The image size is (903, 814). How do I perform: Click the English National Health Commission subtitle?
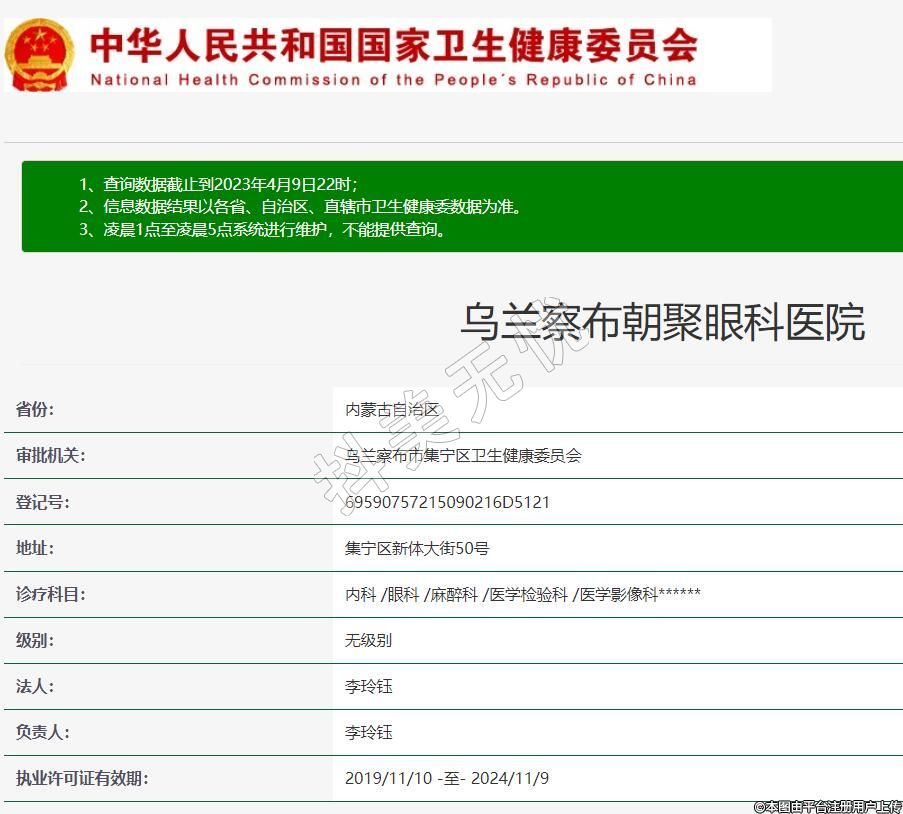click(x=393, y=80)
